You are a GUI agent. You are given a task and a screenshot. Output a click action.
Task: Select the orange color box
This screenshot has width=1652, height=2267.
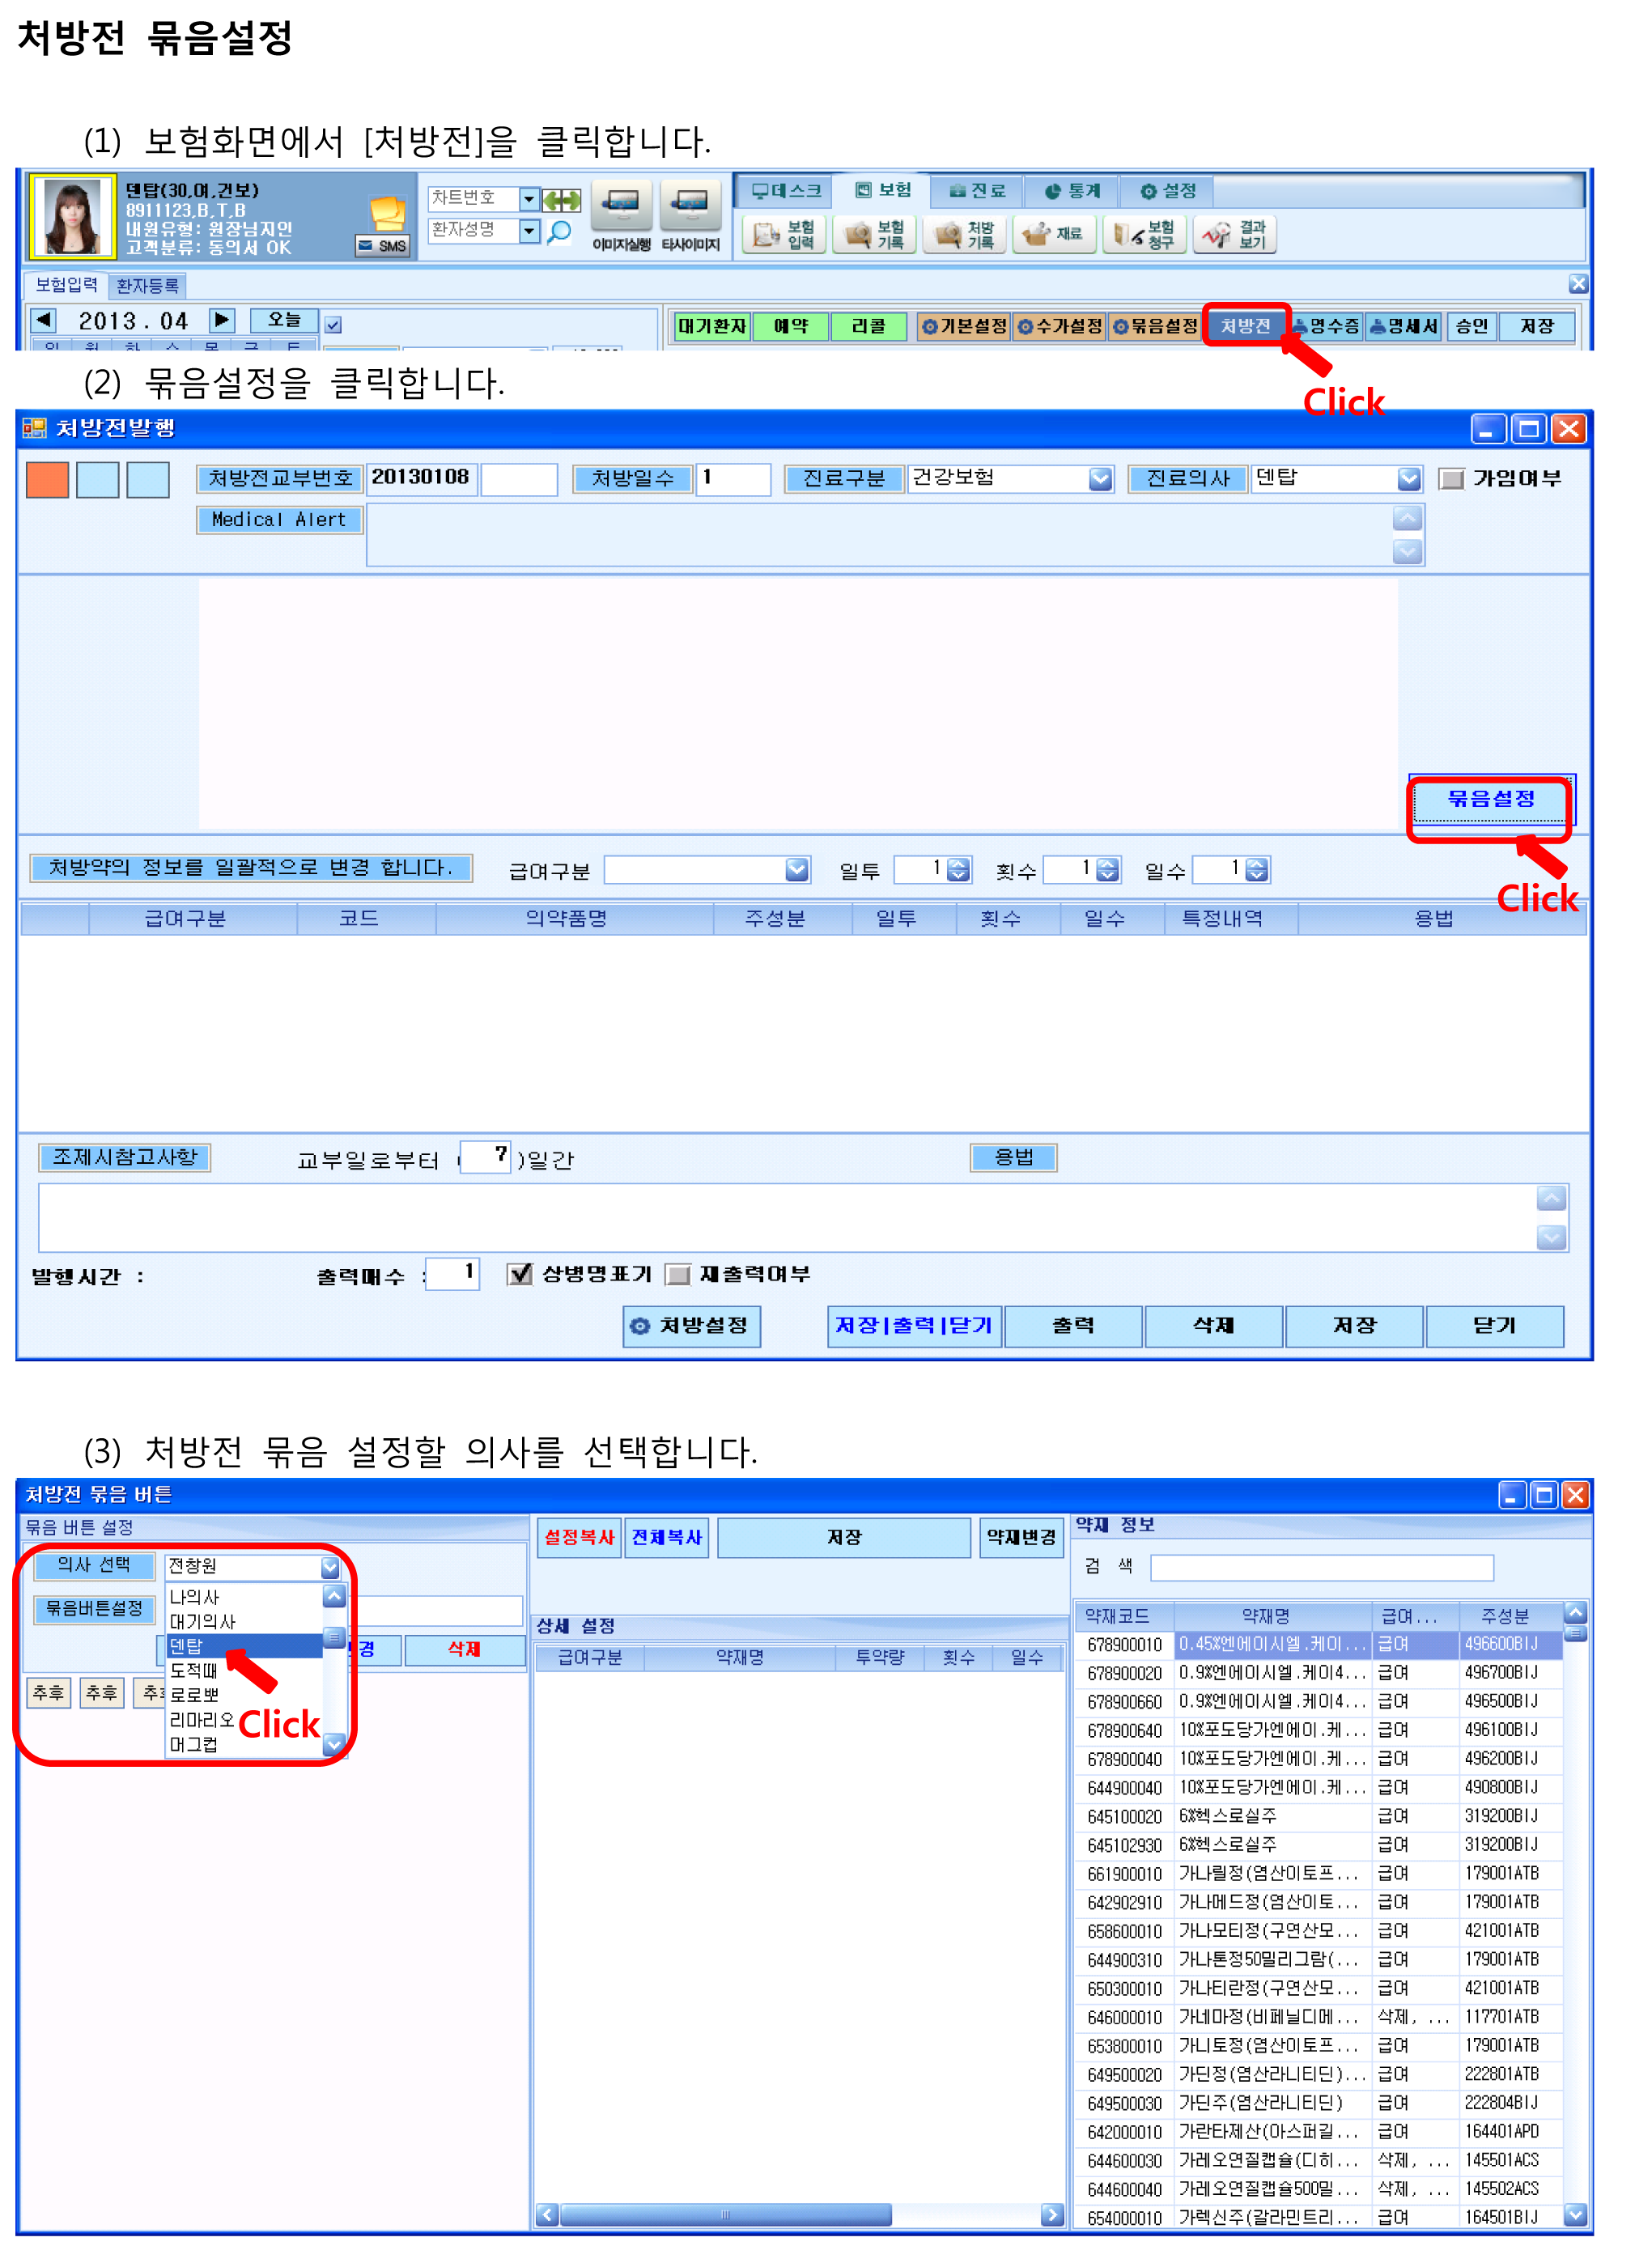click(x=47, y=480)
